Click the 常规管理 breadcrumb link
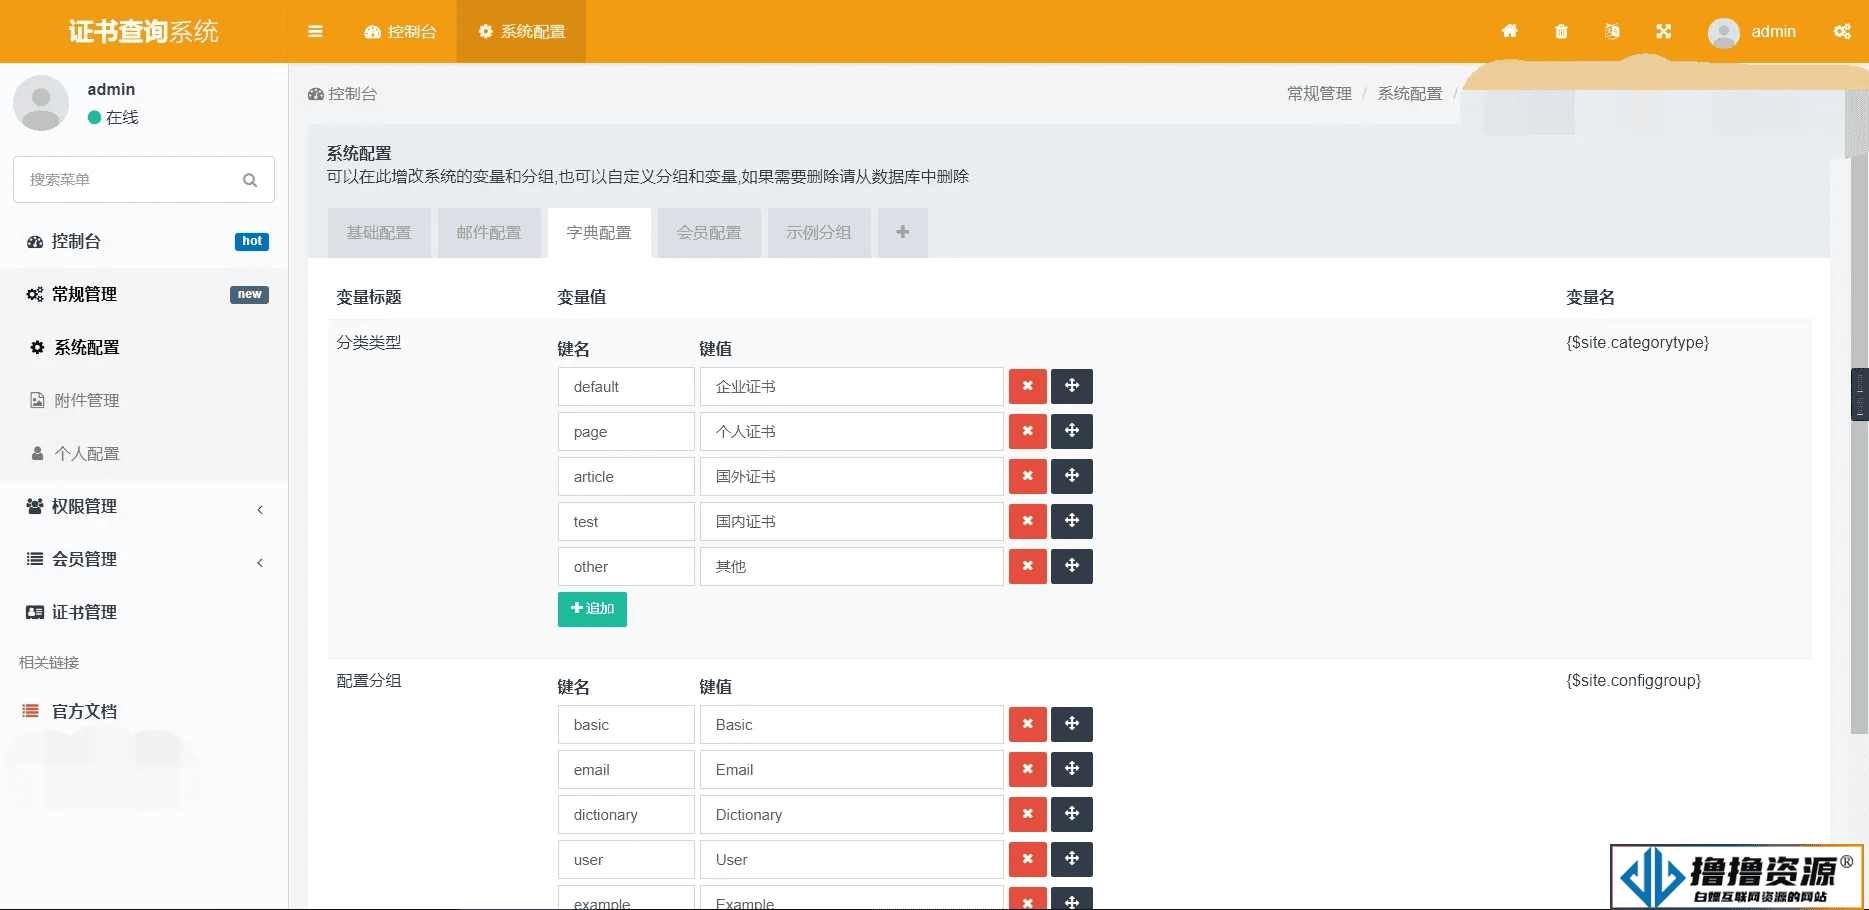Viewport: 1869px width, 910px height. 1319,94
